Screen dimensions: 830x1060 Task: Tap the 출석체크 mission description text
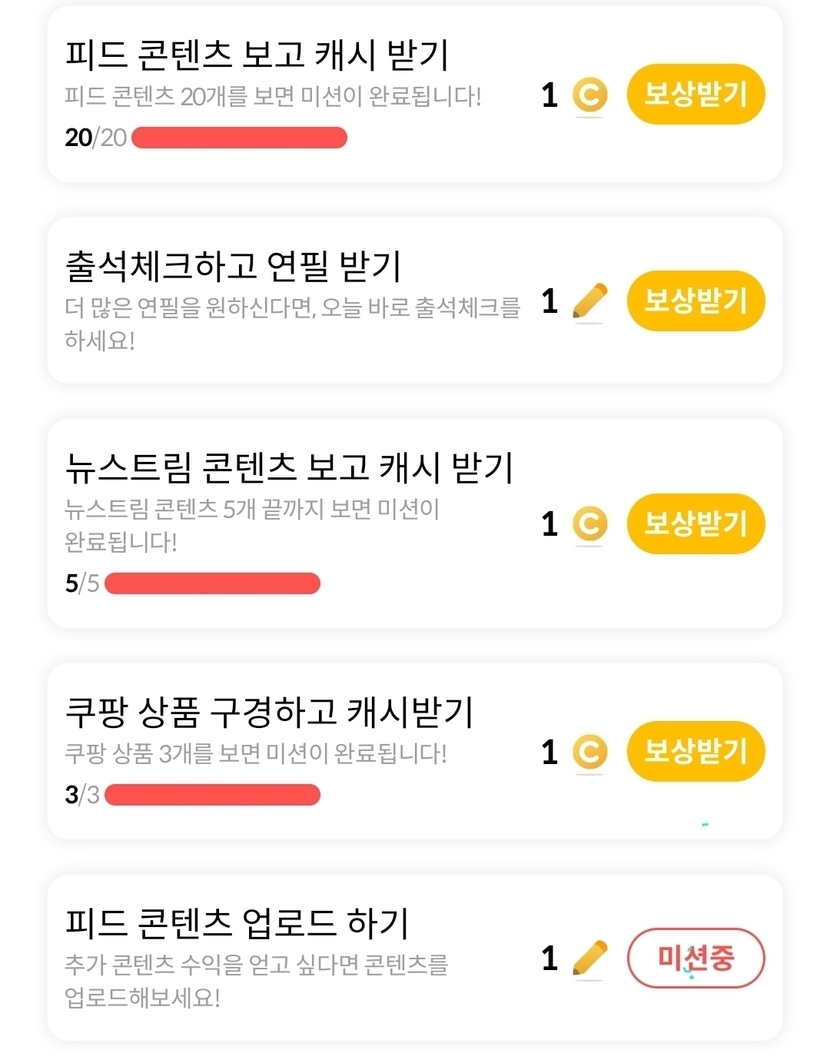292,323
